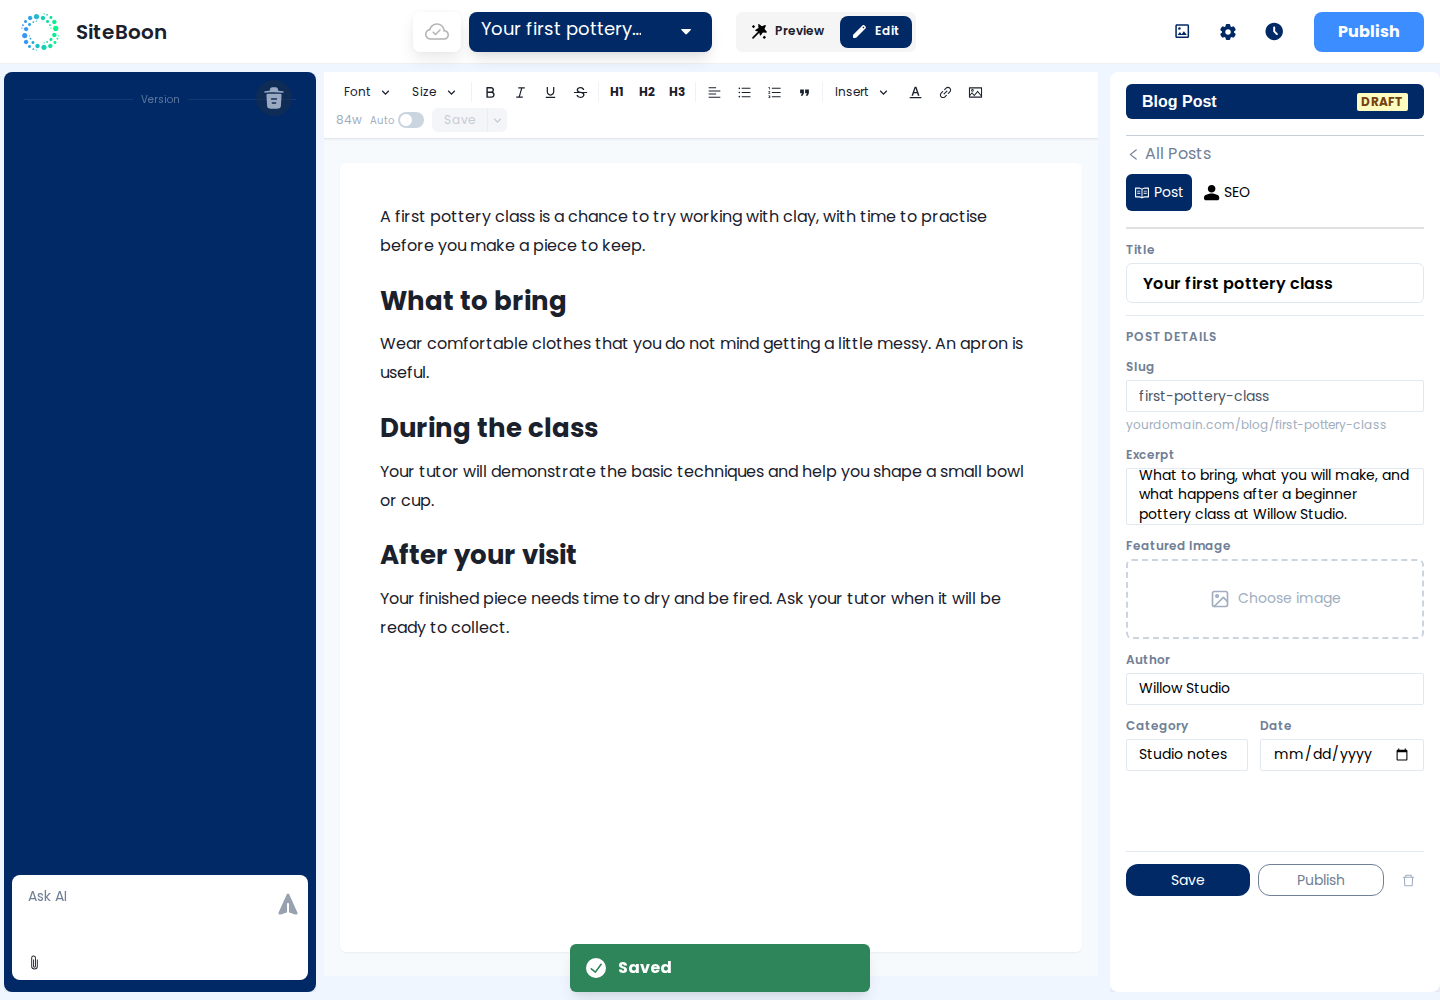This screenshot has height=1000, width=1440.
Task: Insert image from editor toolbar
Action: pos(975,92)
